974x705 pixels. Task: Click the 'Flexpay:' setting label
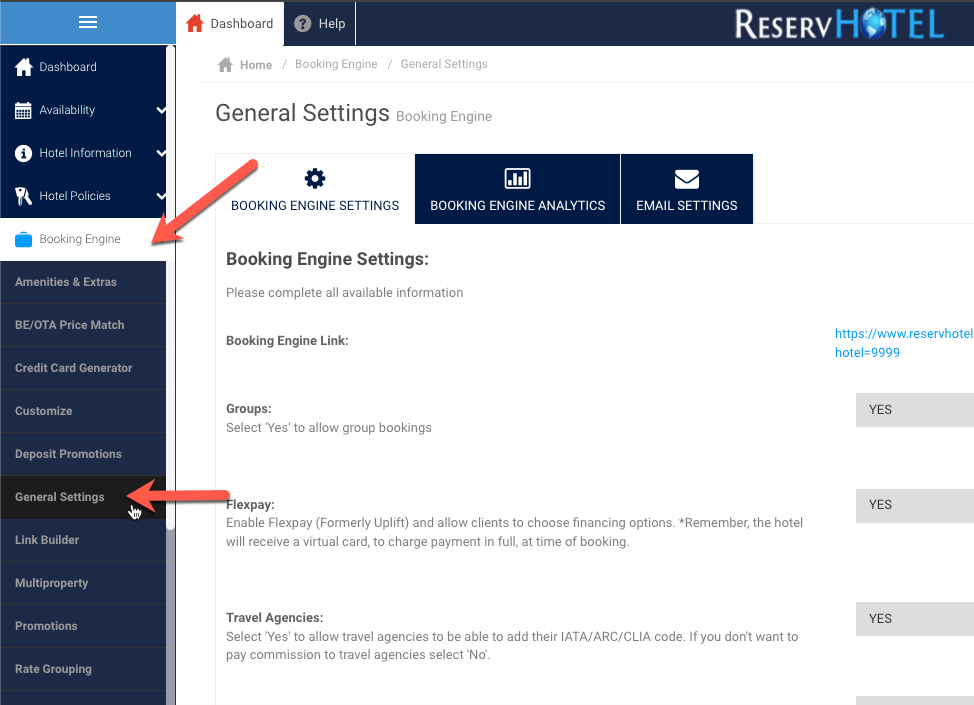coord(250,504)
